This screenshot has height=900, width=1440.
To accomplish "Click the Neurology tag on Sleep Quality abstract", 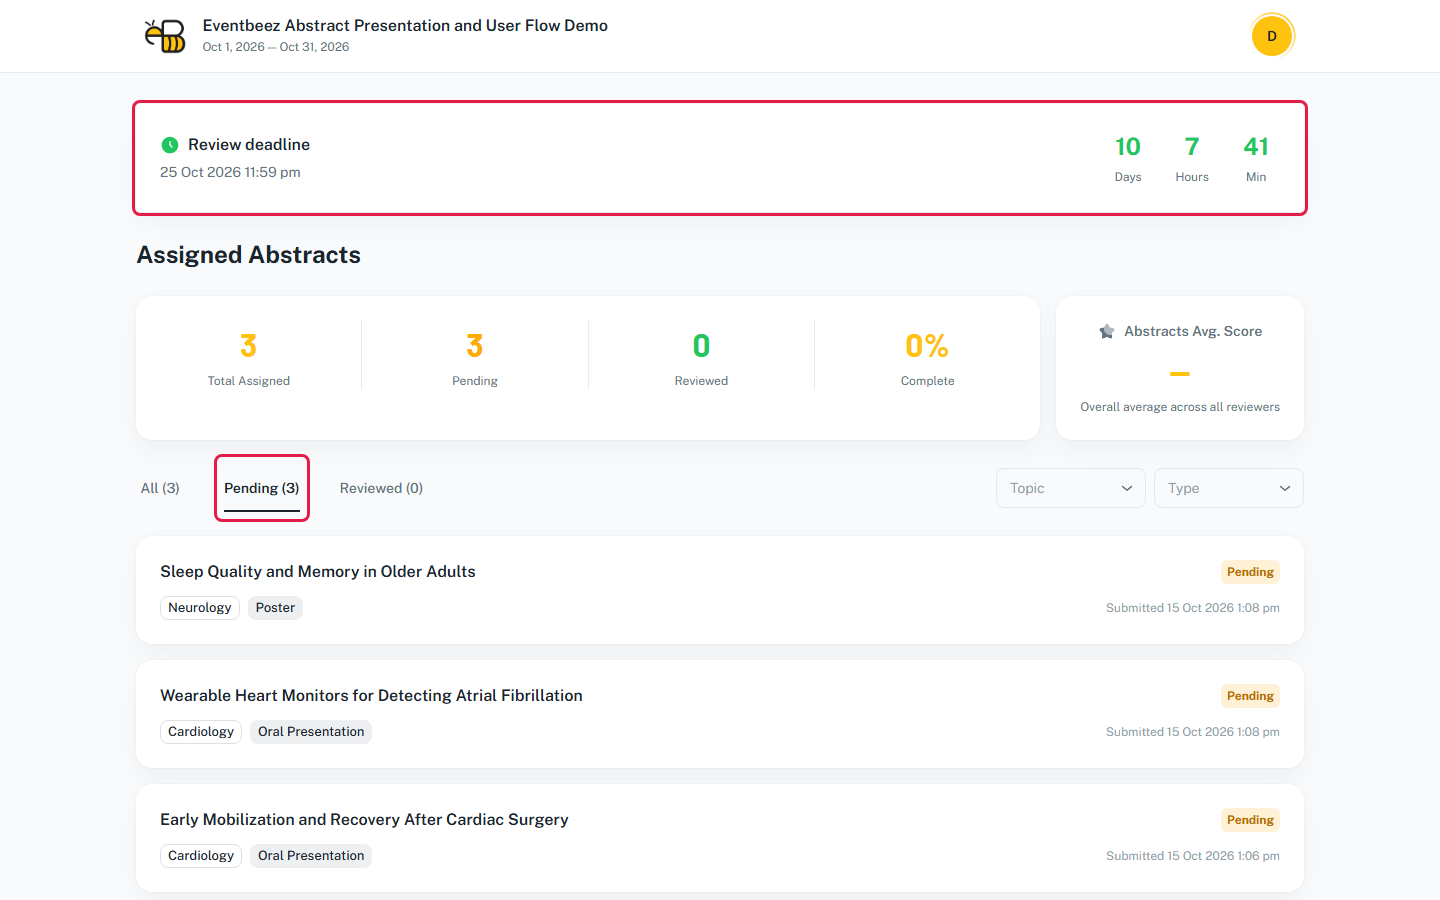I will tap(200, 608).
